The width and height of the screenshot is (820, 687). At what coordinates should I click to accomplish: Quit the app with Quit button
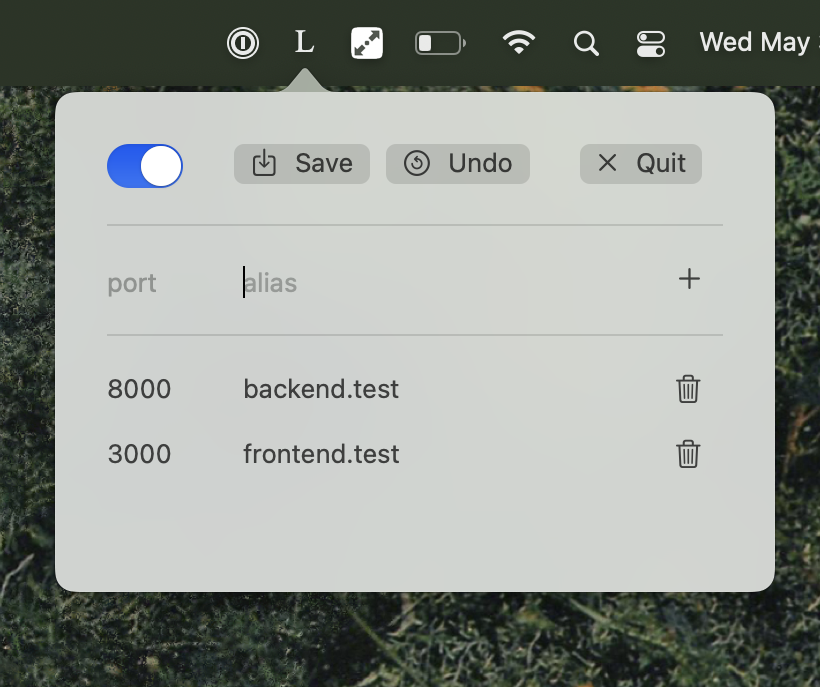click(x=641, y=164)
